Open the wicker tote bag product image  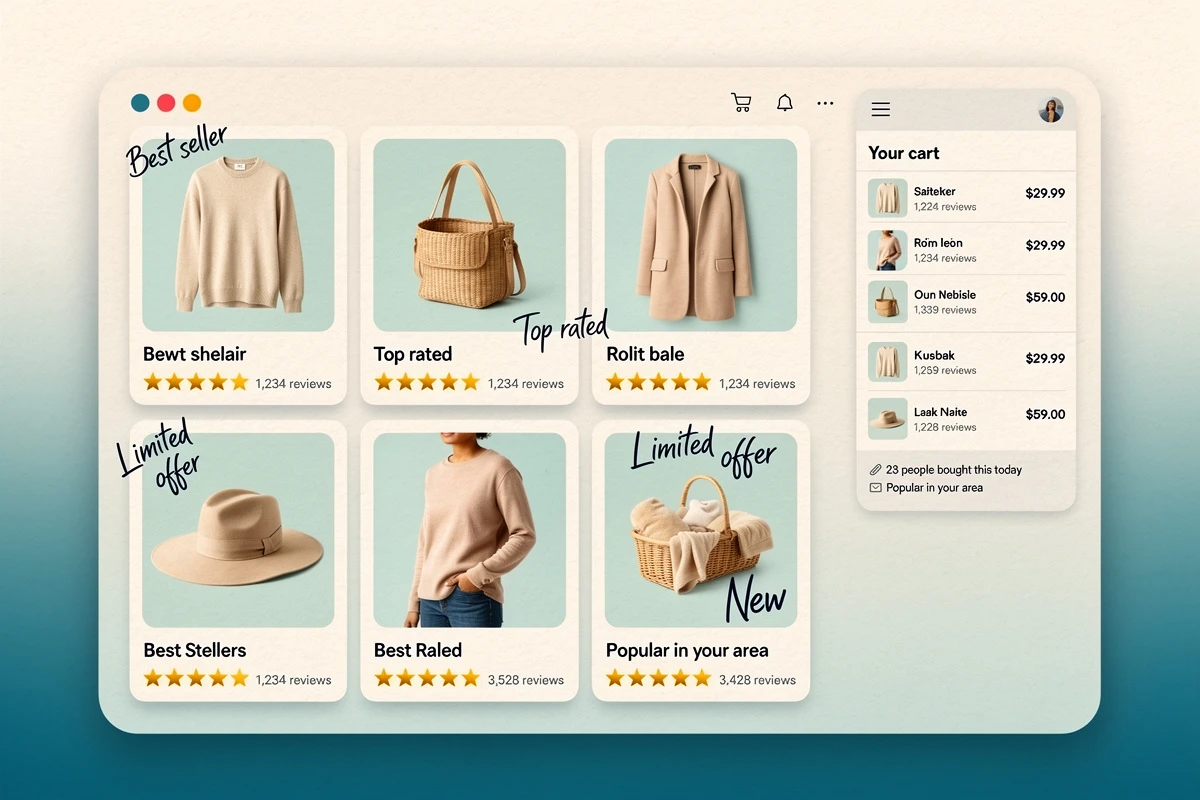pos(469,235)
